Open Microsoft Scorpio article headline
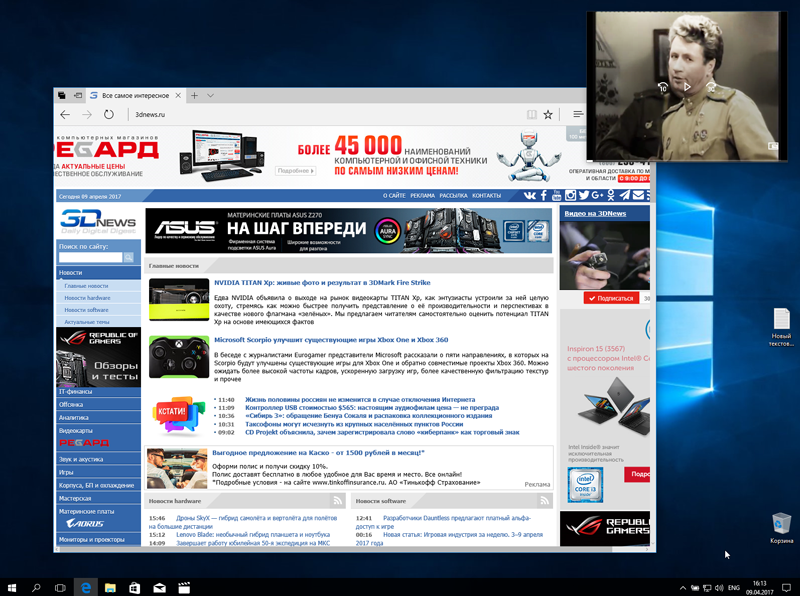The width and height of the screenshot is (800, 596). click(x=331, y=340)
